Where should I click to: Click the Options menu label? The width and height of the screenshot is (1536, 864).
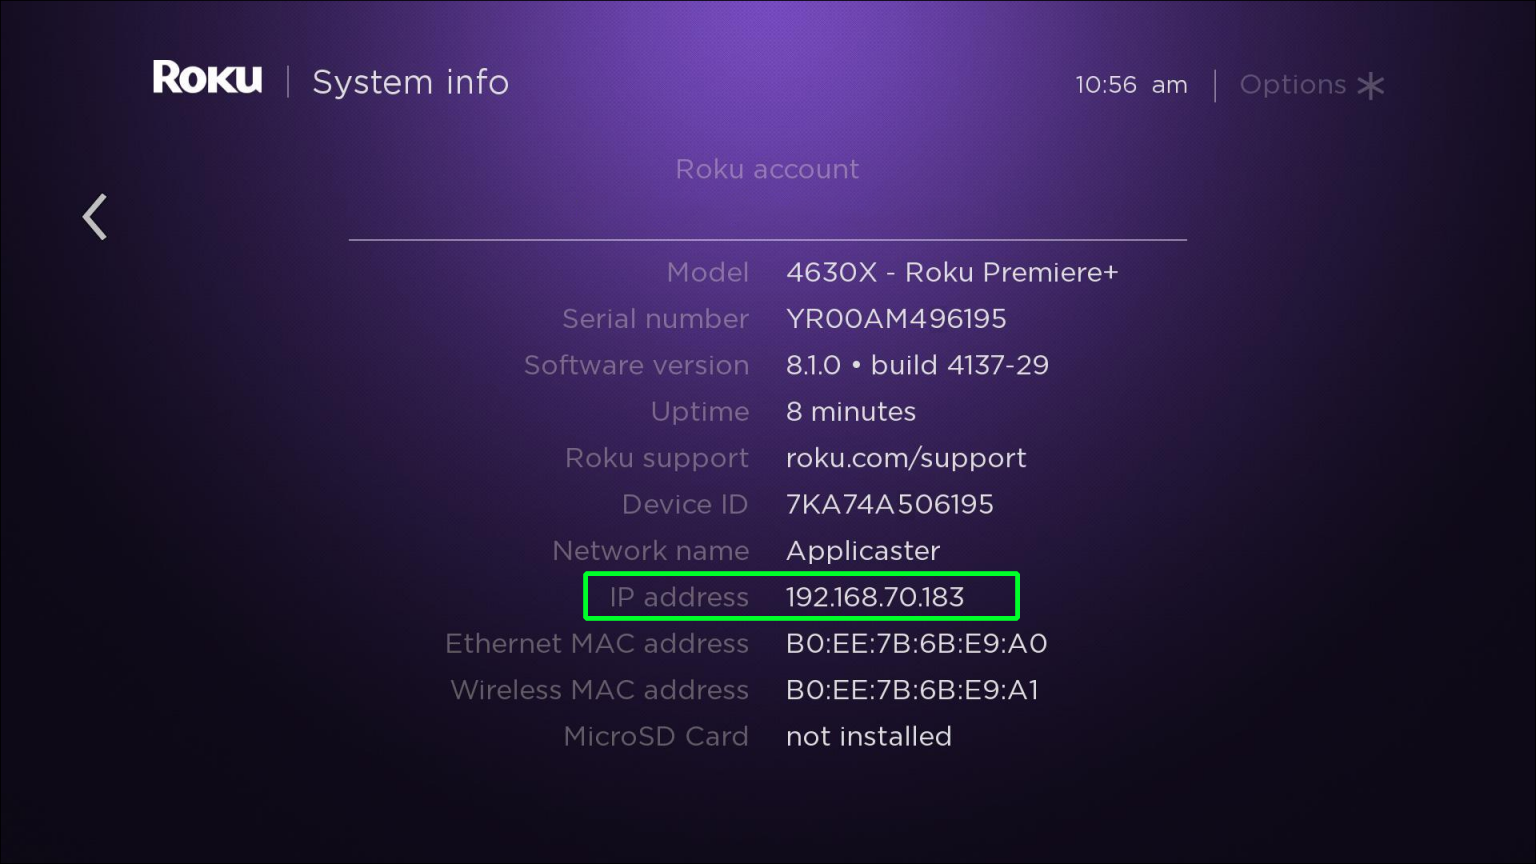[1292, 85]
